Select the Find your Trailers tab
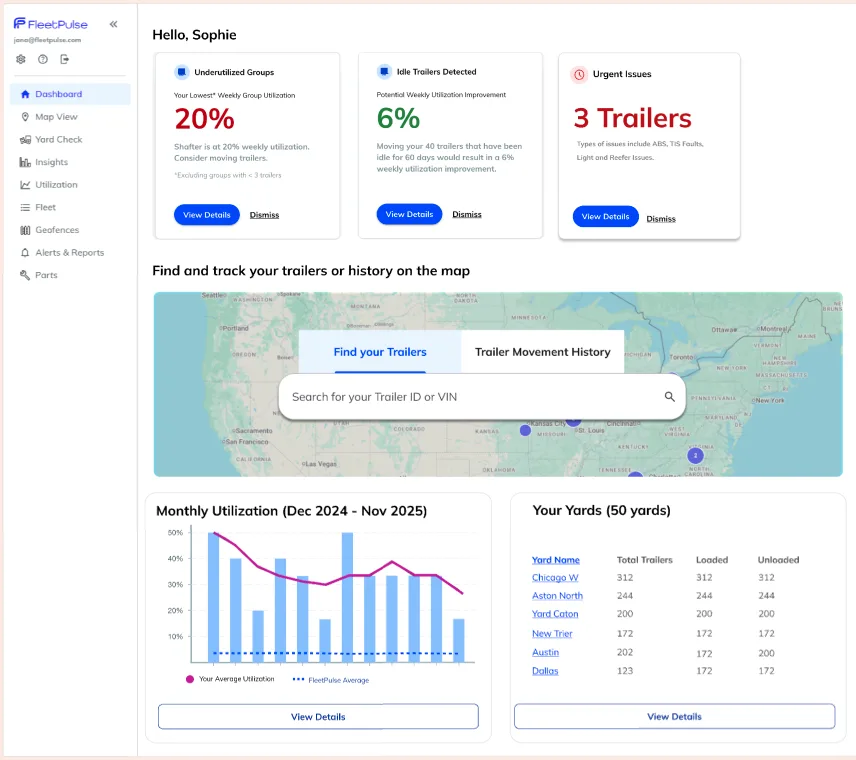The image size is (856, 760). [x=380, y=352]
